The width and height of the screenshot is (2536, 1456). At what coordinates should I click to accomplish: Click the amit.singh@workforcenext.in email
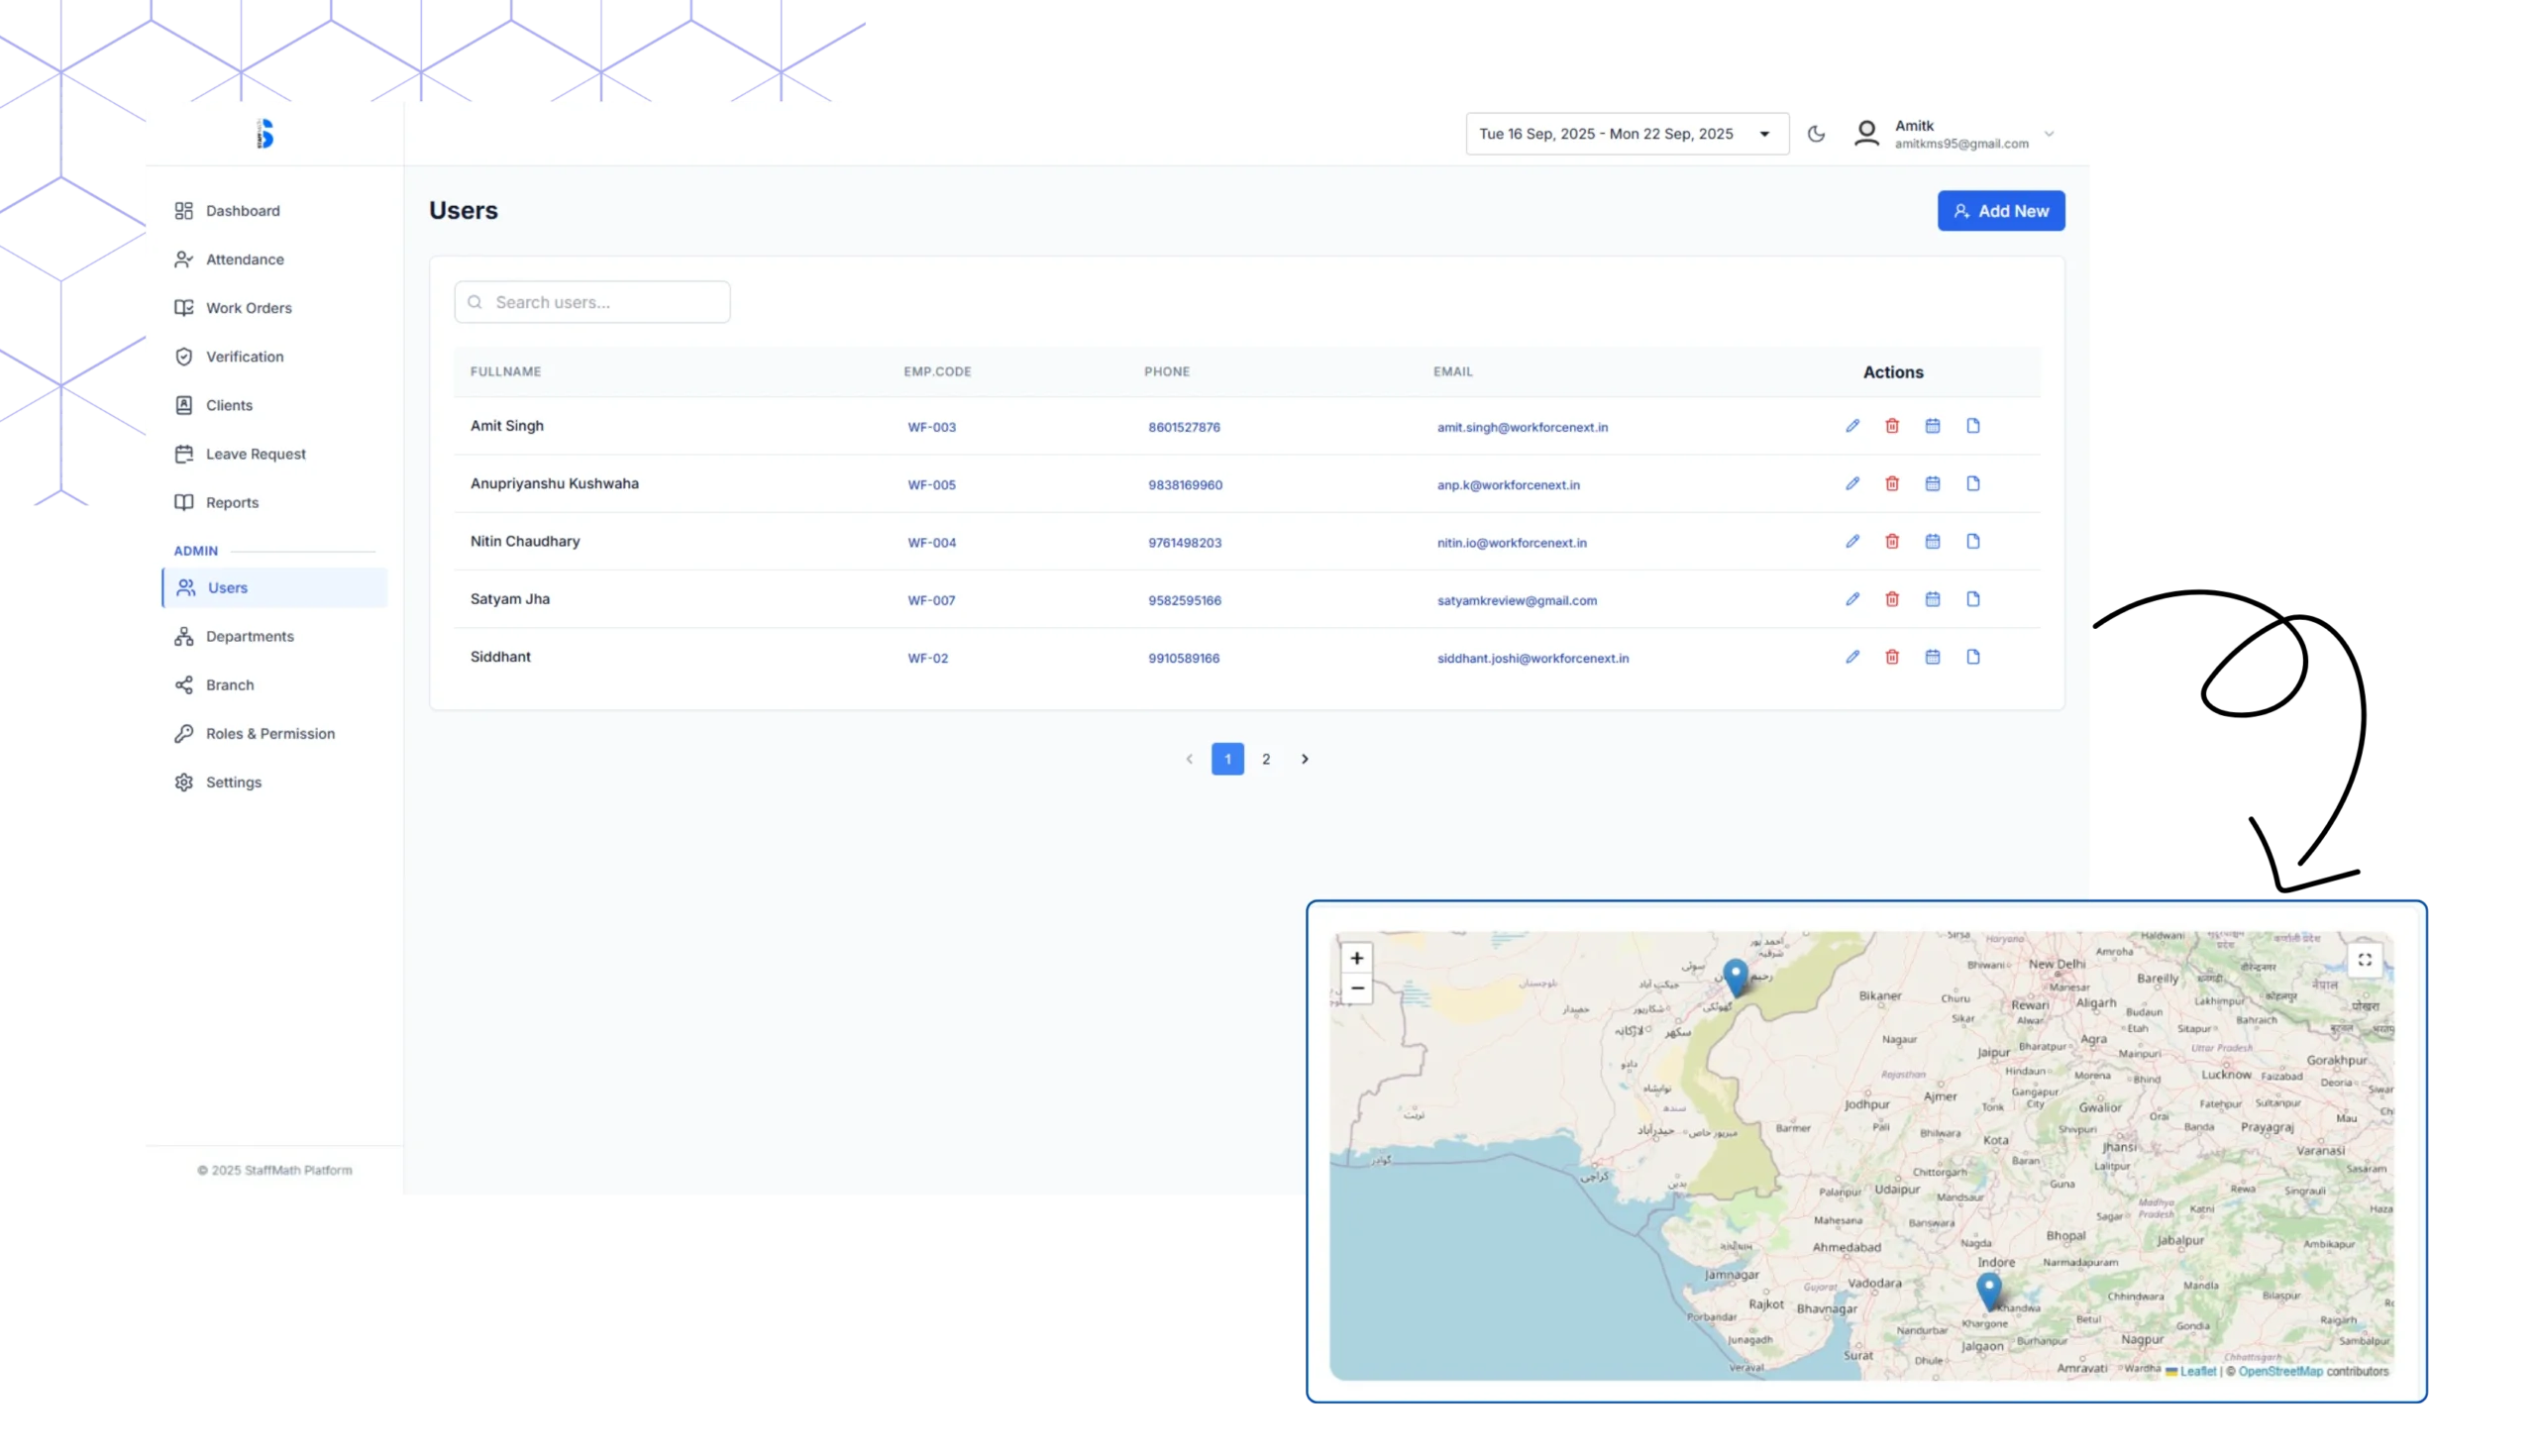coord(1522,427)
